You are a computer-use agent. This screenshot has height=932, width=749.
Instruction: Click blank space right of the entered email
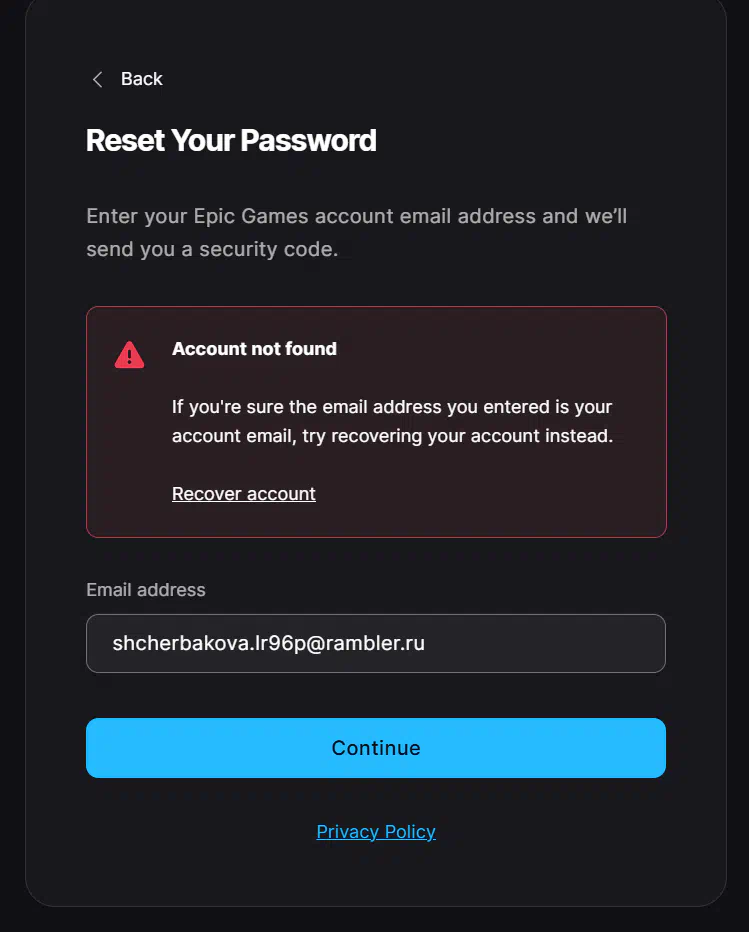(x=550, y=643)
